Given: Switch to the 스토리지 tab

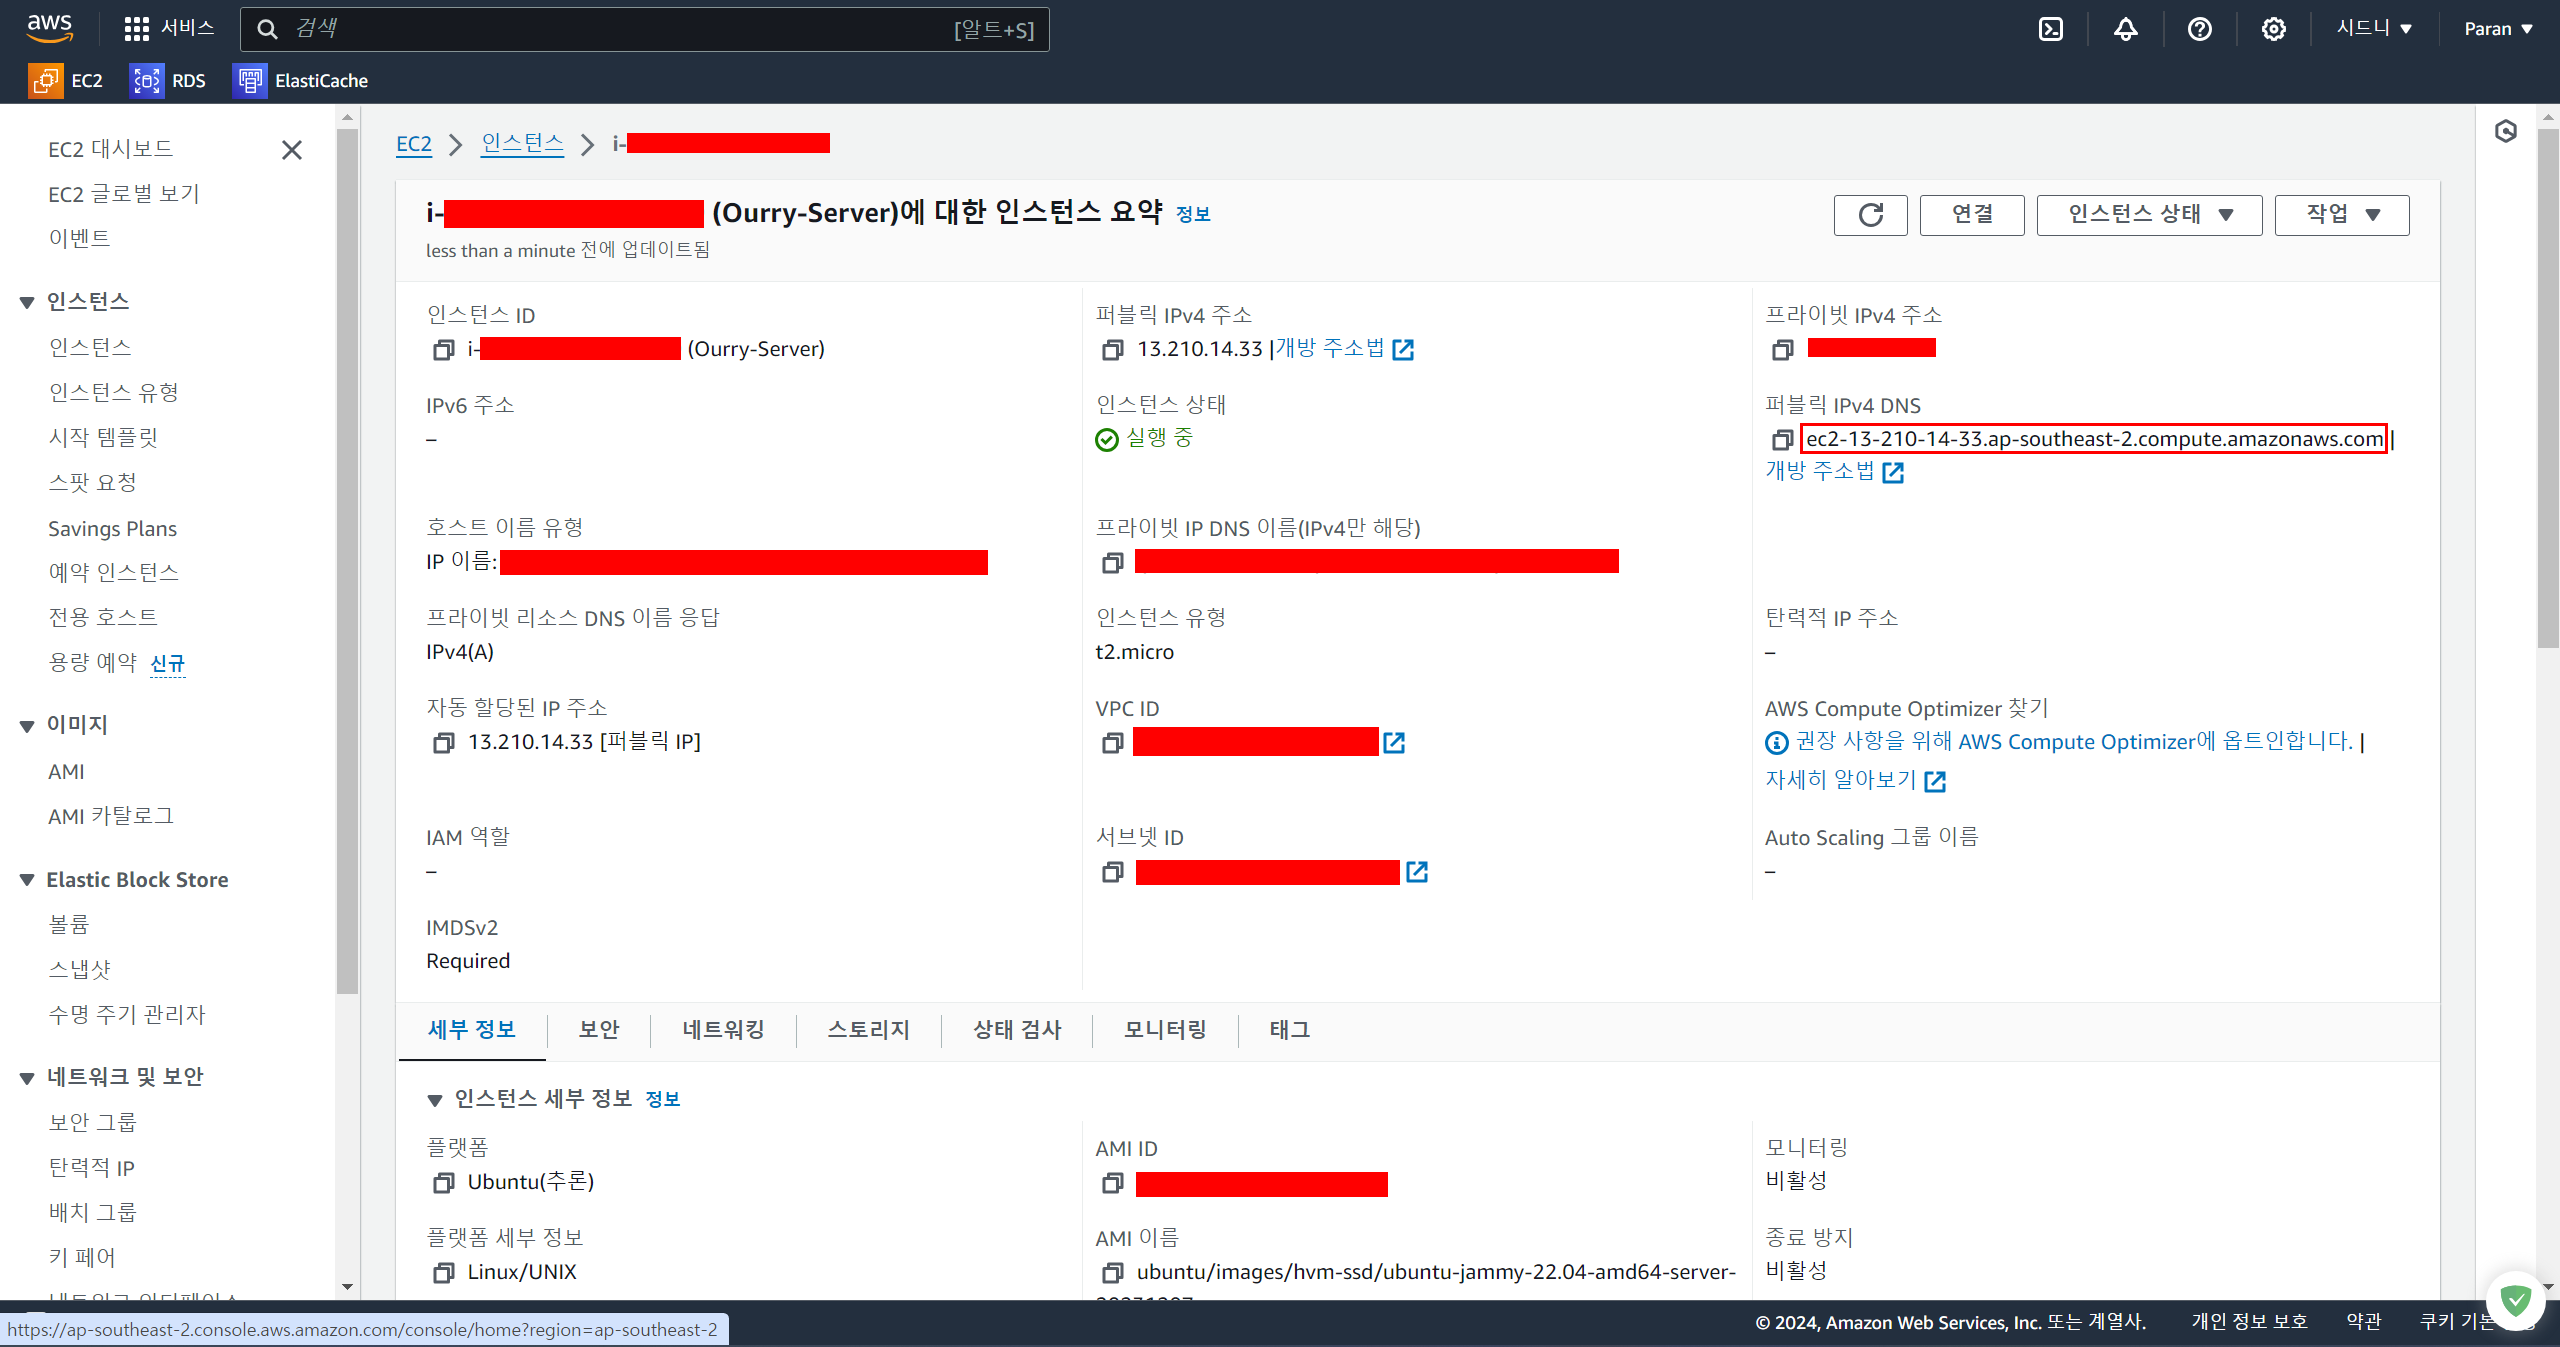Looking at the screenshot, I should click(869, 1030).
